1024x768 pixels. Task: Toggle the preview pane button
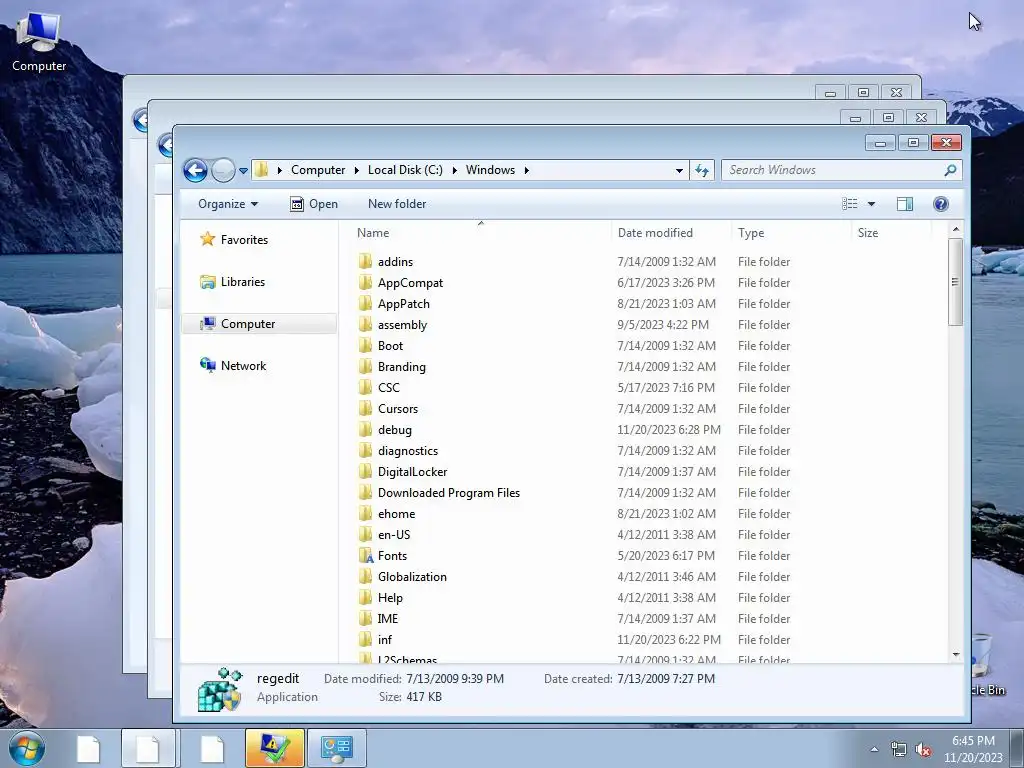coord(904,204)
